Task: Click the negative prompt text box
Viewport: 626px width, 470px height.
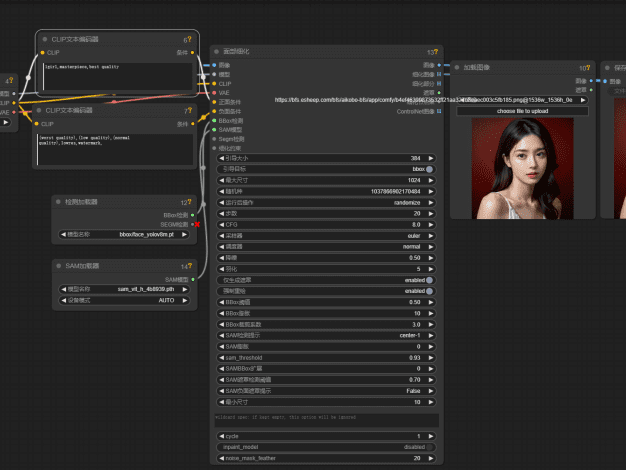Action: (115, 149)
